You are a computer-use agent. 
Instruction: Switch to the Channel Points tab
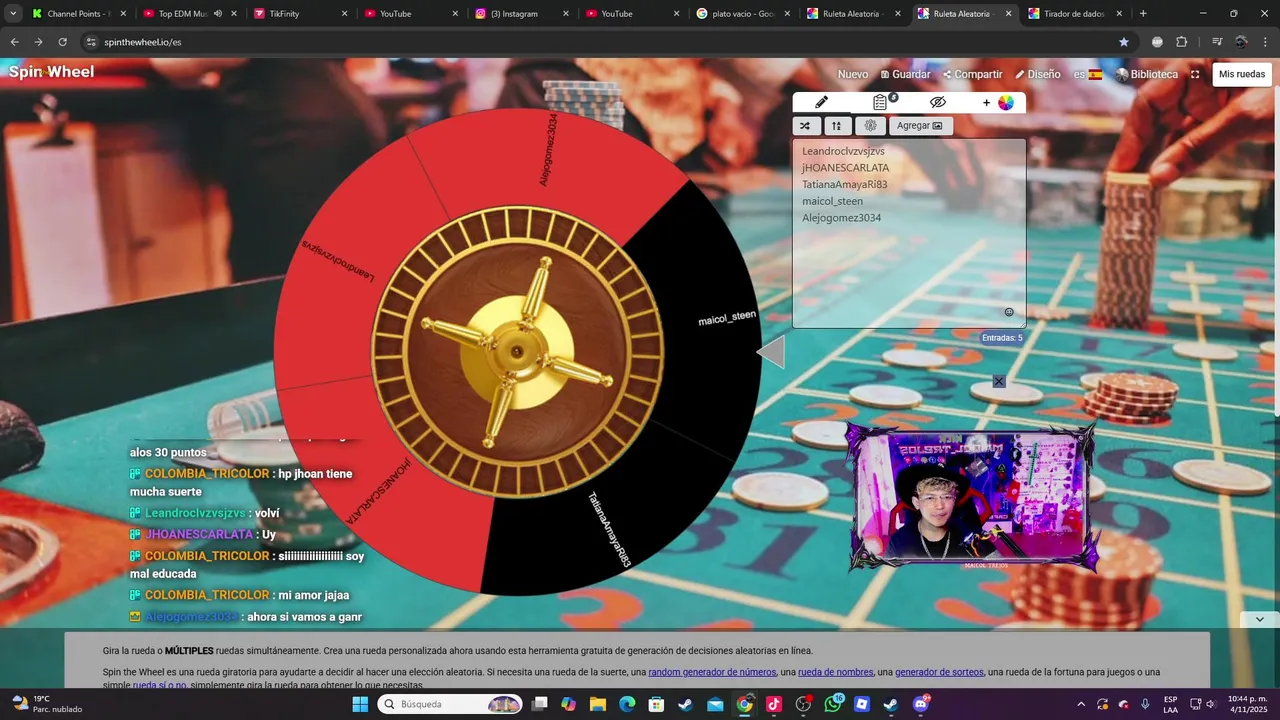pyautogui.click(x=78, y=14)
